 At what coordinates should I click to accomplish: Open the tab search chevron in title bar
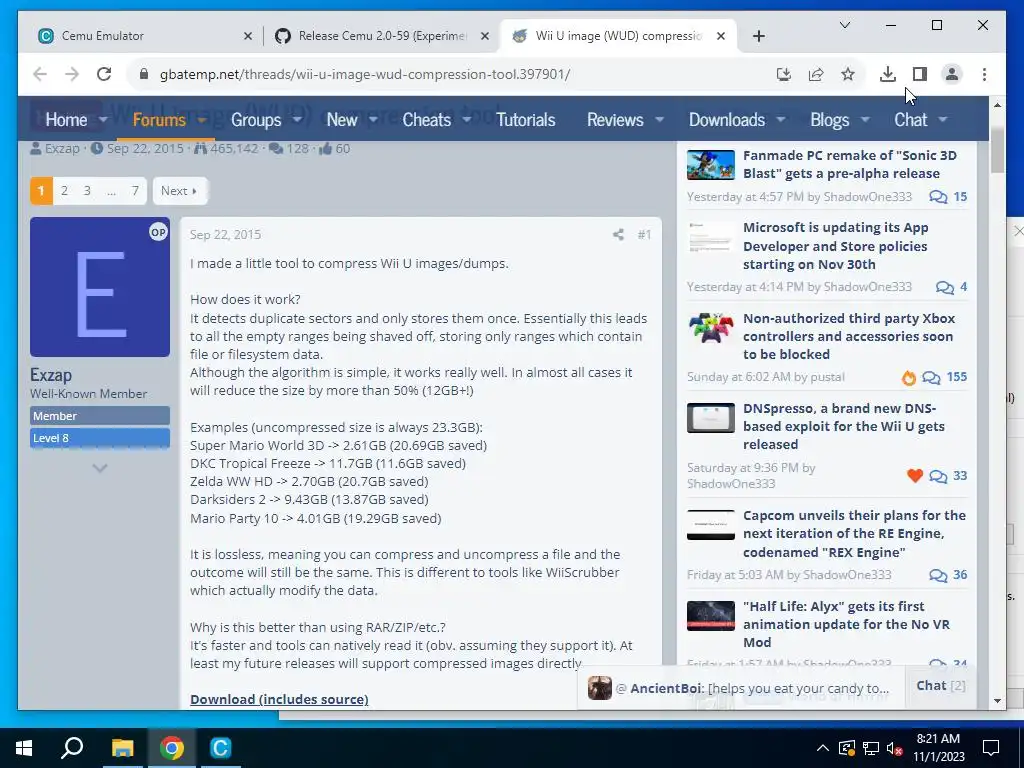point(844,25)
